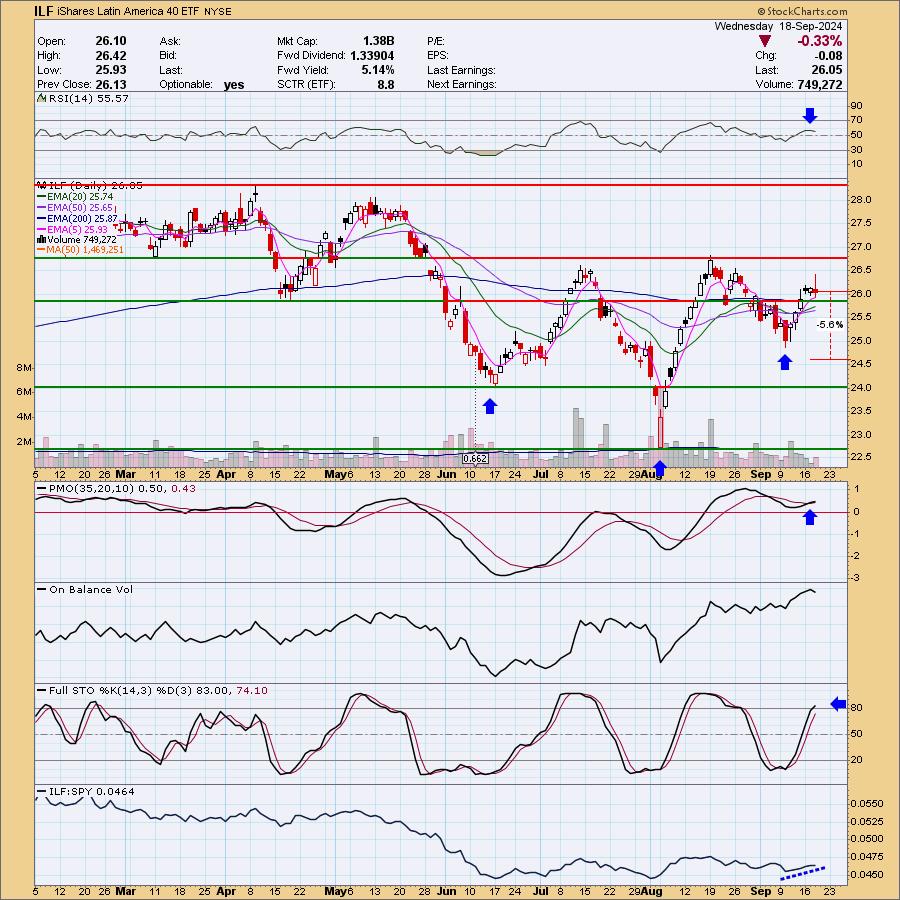Image resolution: width=900 pixels, height=900 pixels.
Task: Select the -0.33% percent change value
Action: [819, 41]
